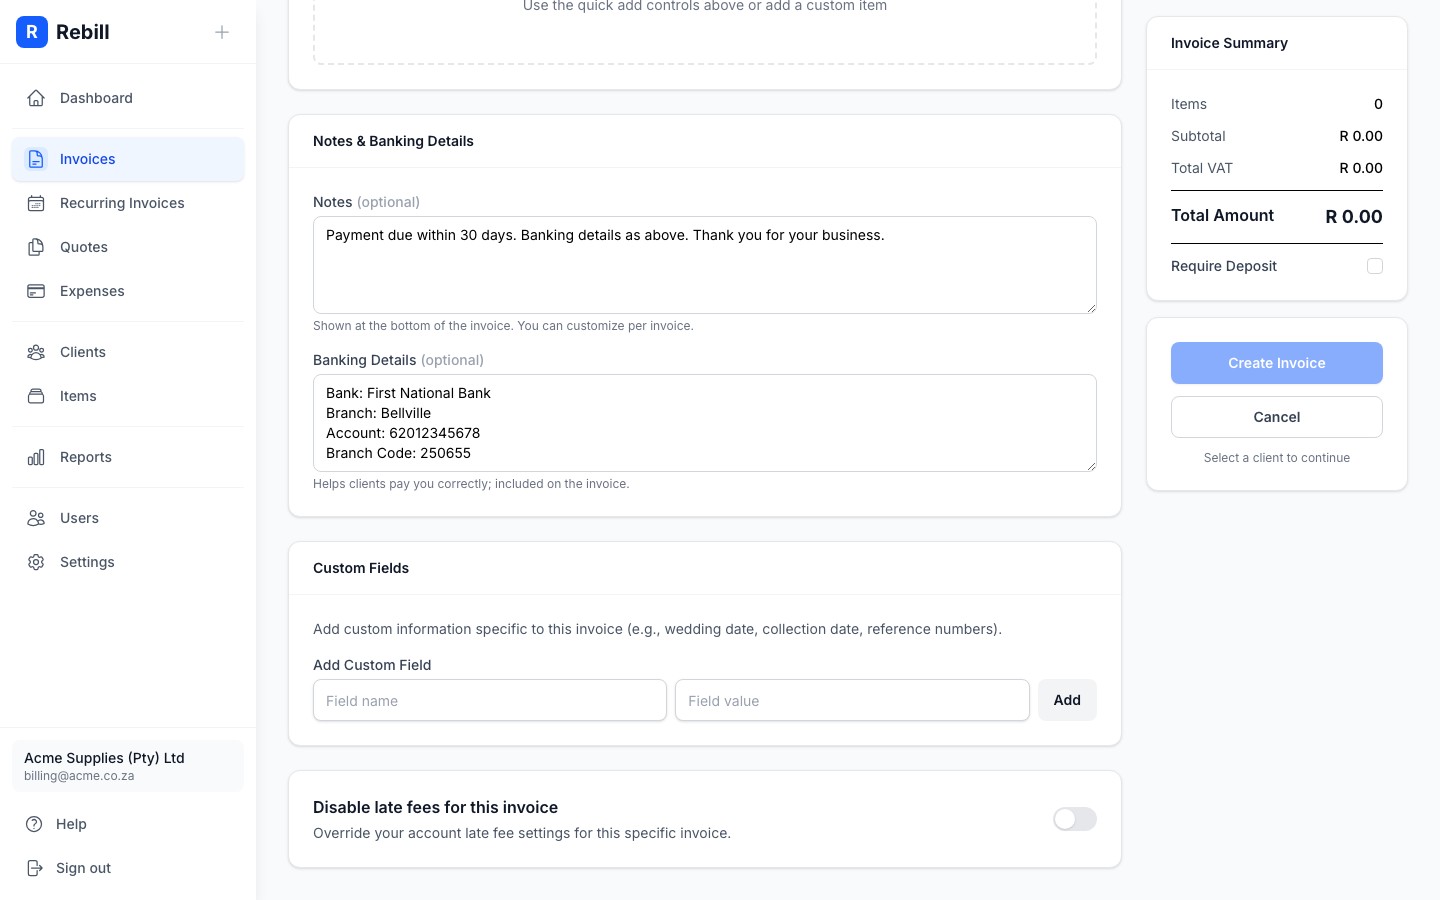The image size is (1440, 900).
Task: Select the Users icon in sidebar
Action: [36, 518]
